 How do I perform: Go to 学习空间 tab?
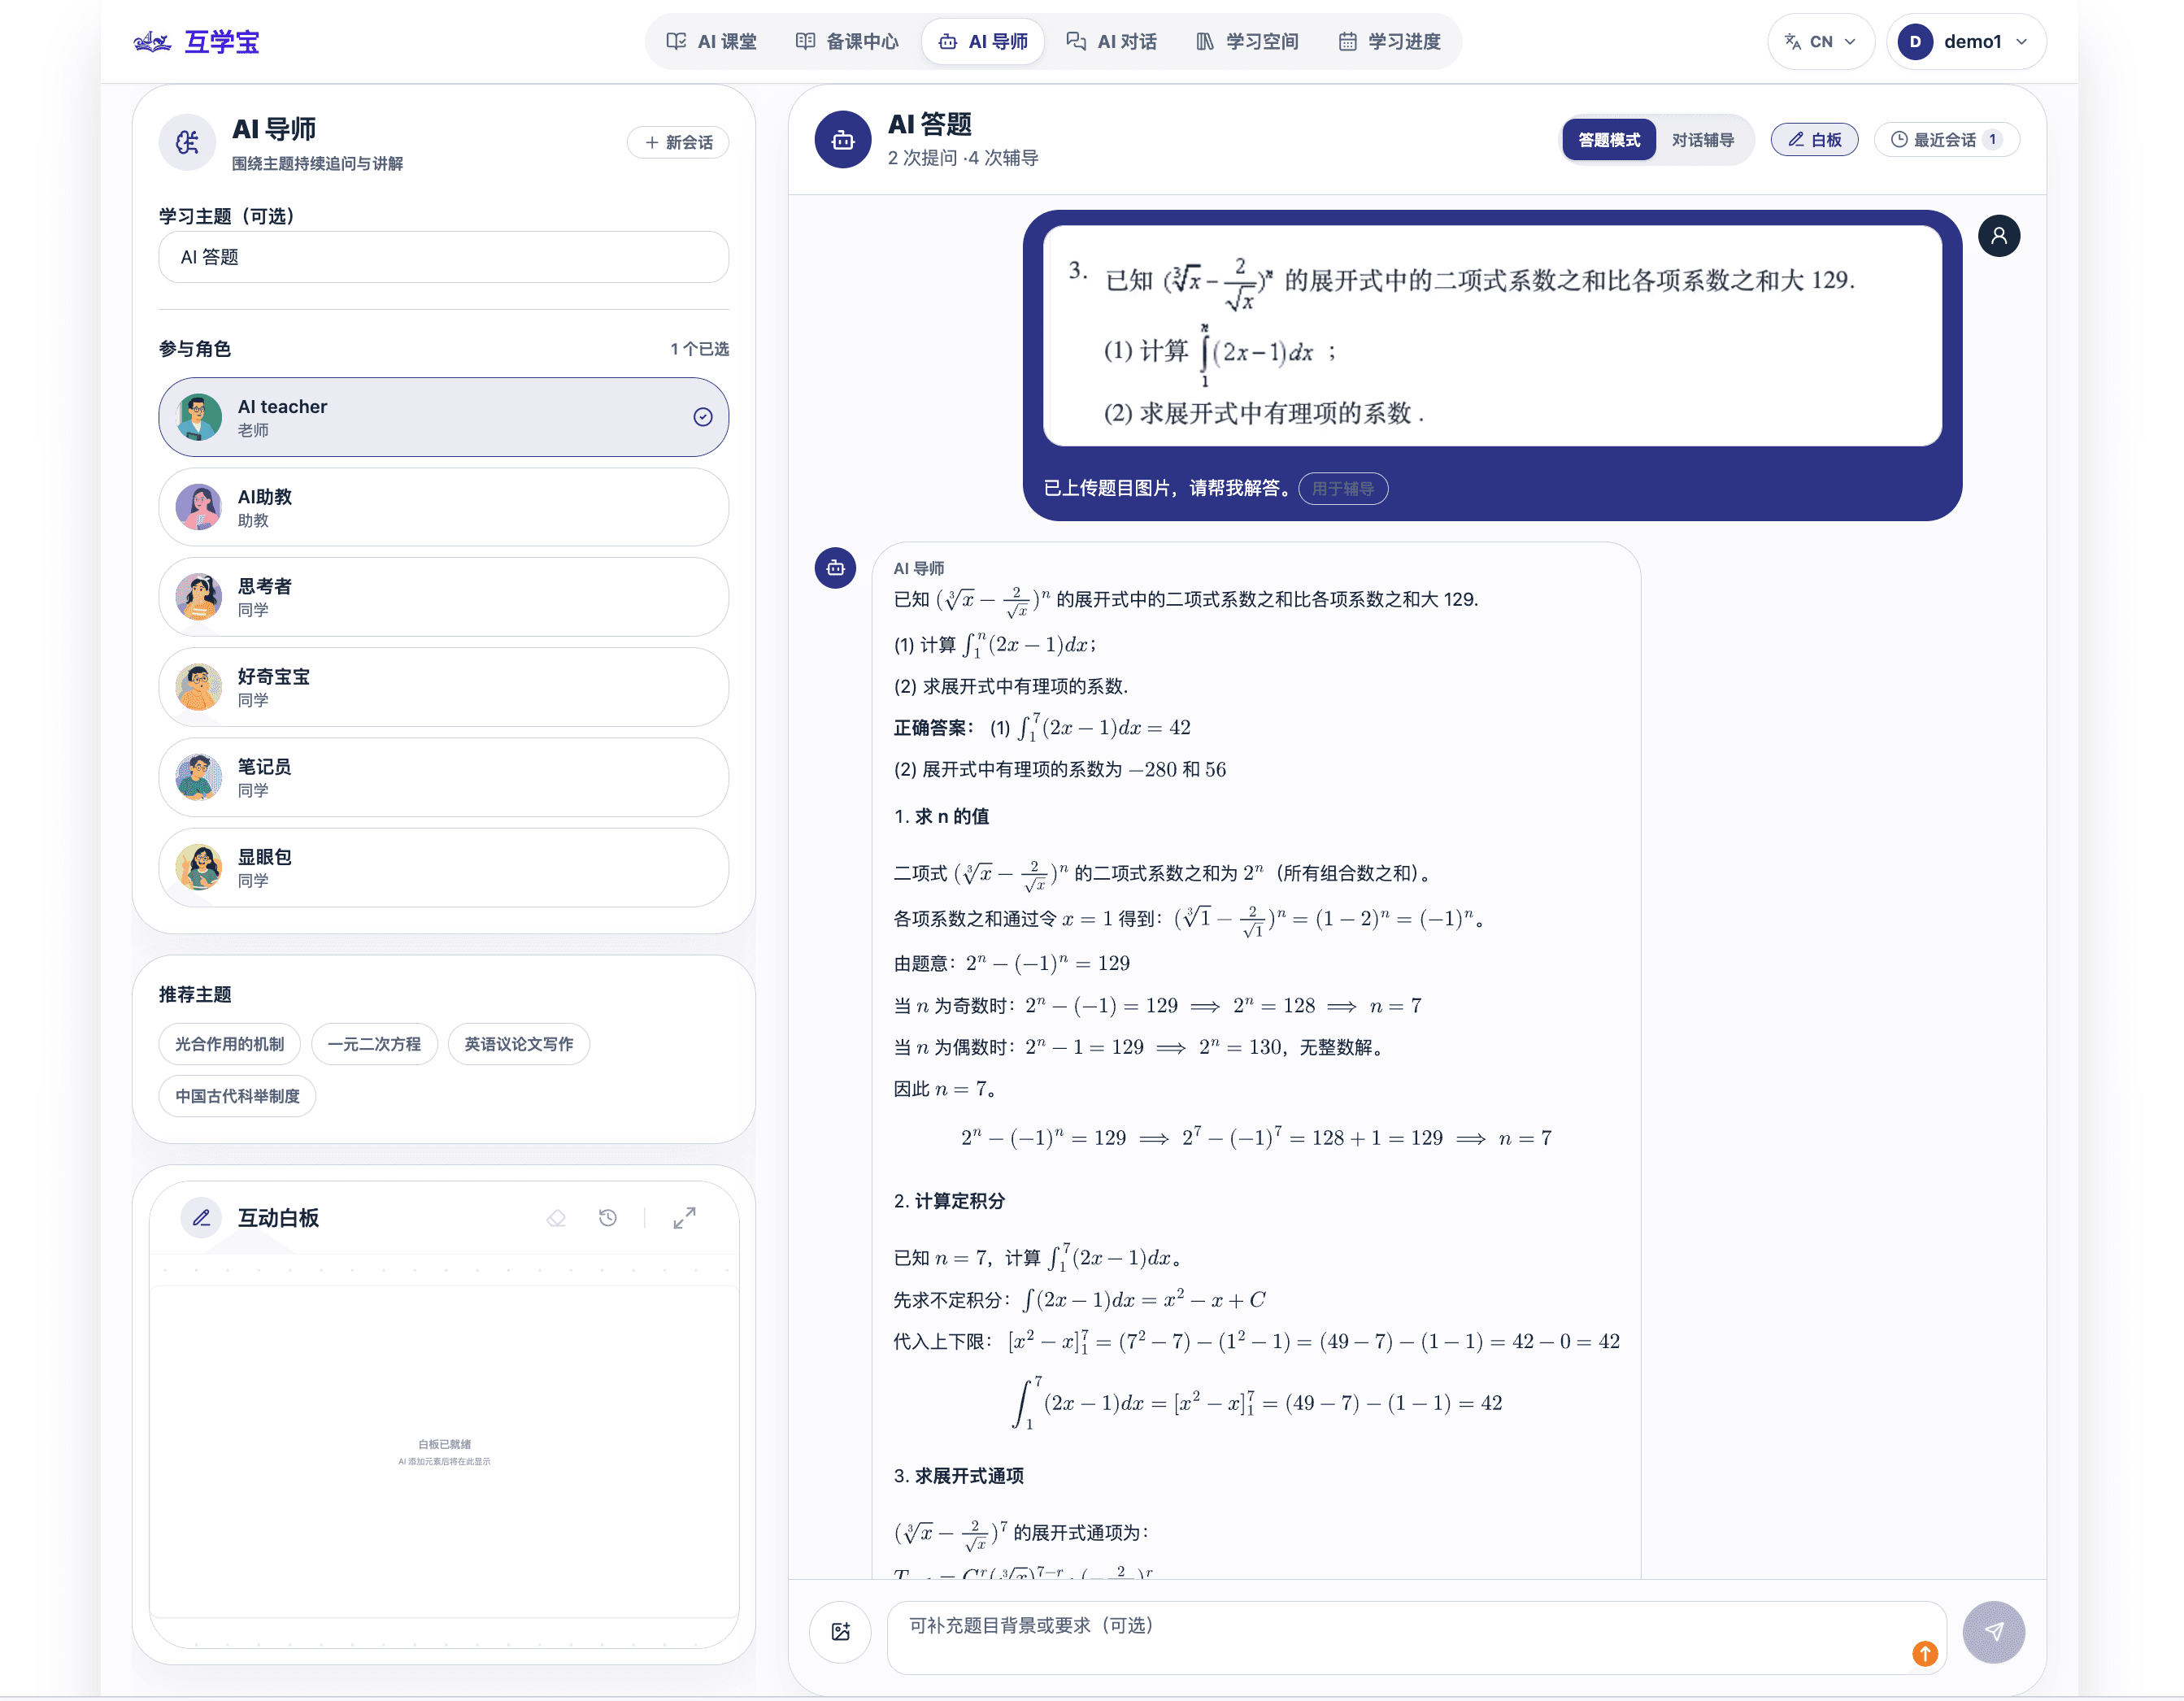click(x=1247, y=42)
